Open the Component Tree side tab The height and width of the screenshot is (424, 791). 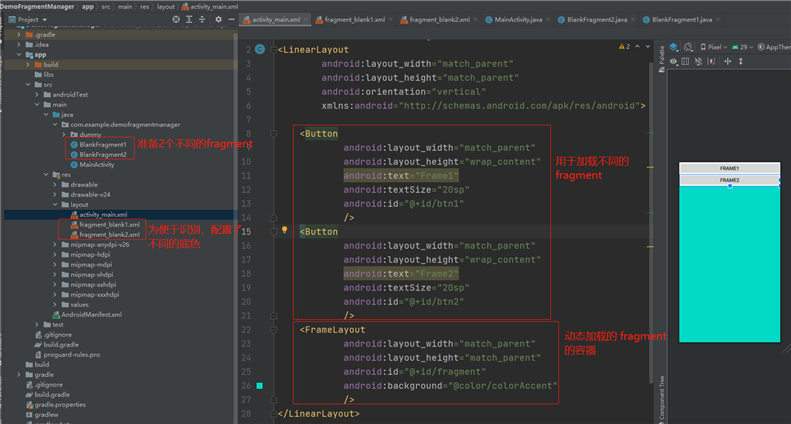pyautogui.click(x=661, y=399)
